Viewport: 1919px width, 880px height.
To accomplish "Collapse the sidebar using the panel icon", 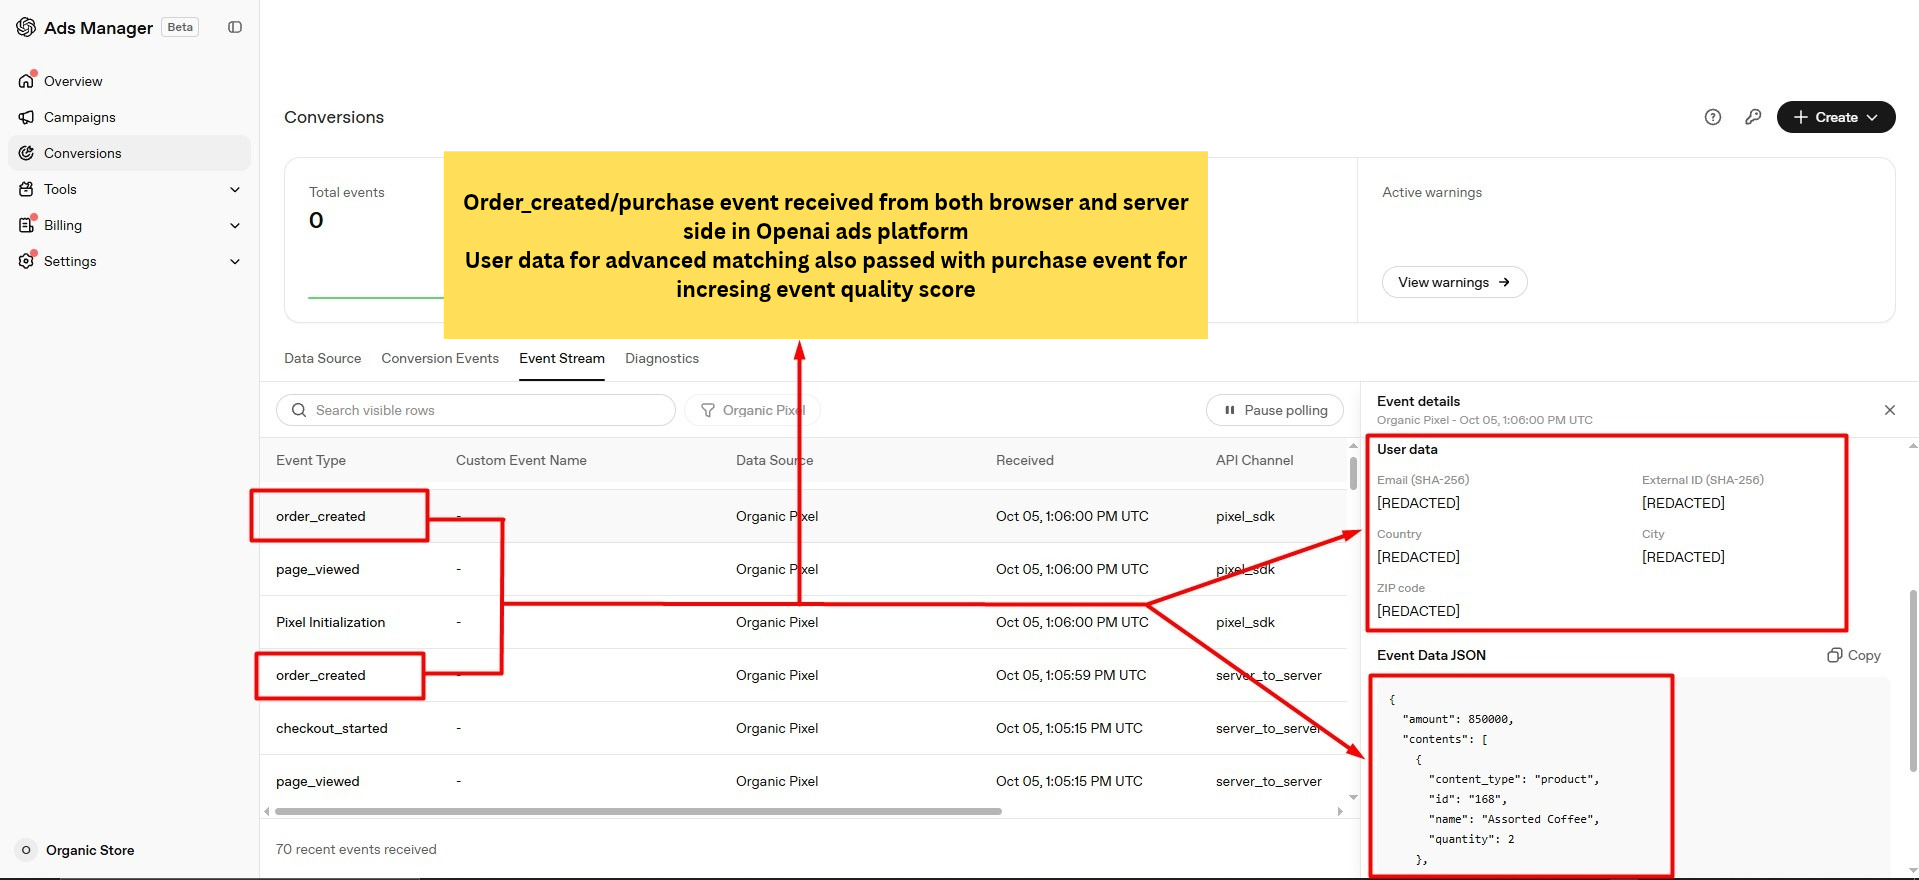I will pyautogui.click(x=235, y=27).
